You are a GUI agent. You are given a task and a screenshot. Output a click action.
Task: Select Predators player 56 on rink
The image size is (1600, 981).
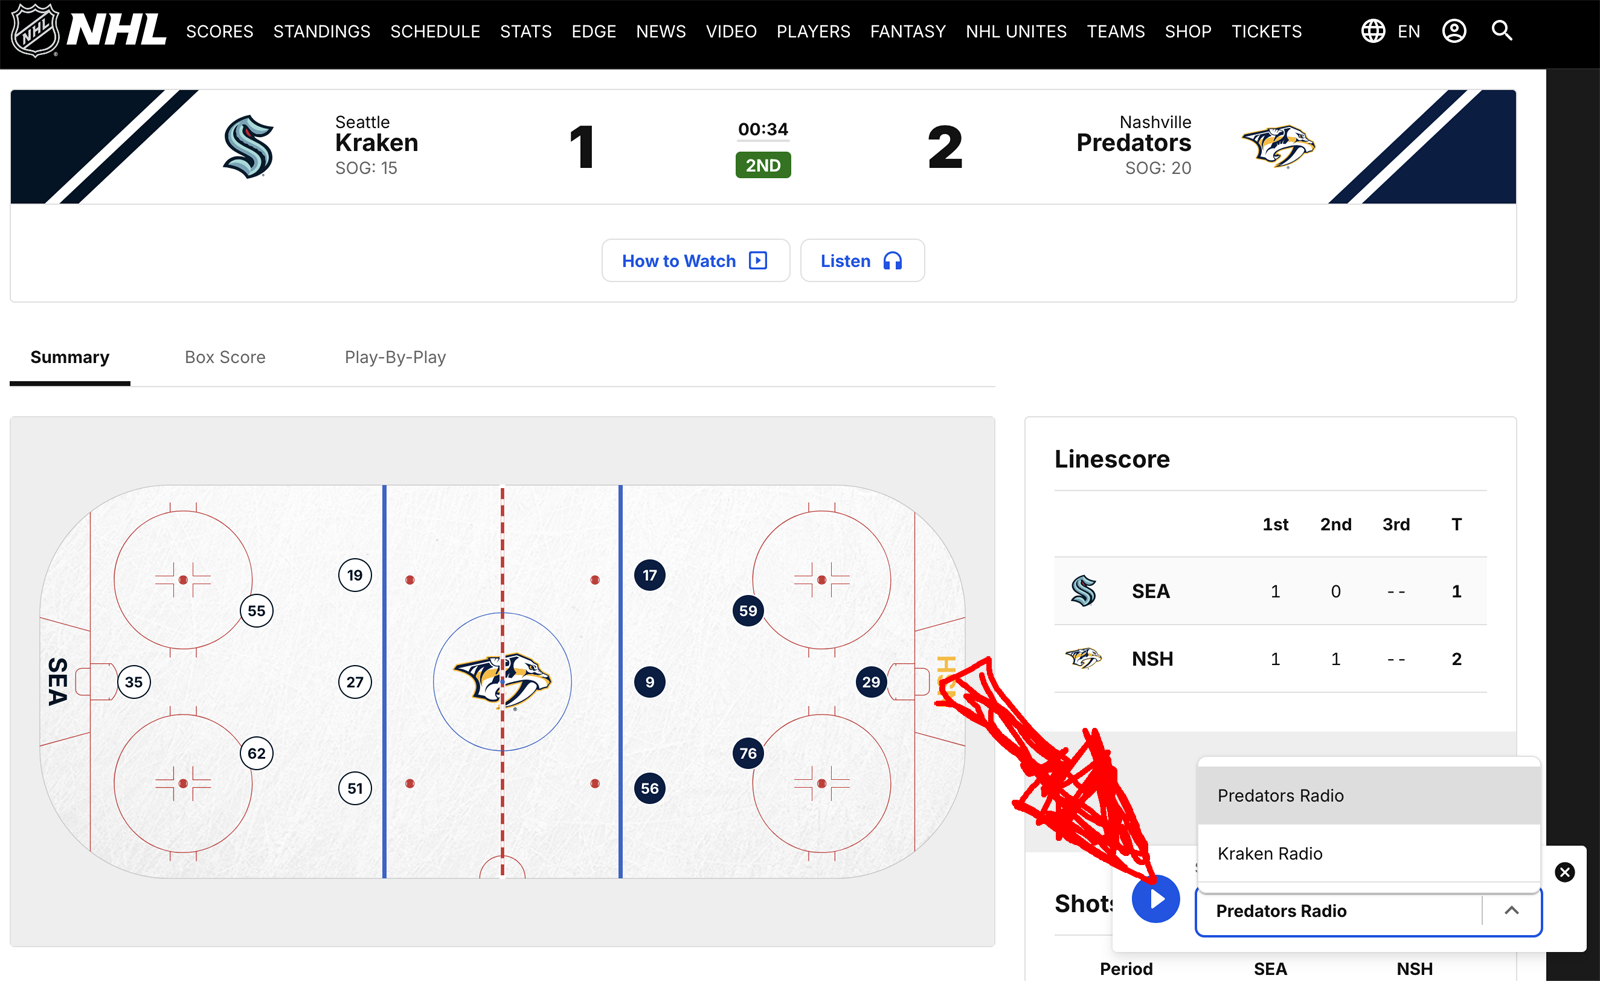[x=650, y=788]
